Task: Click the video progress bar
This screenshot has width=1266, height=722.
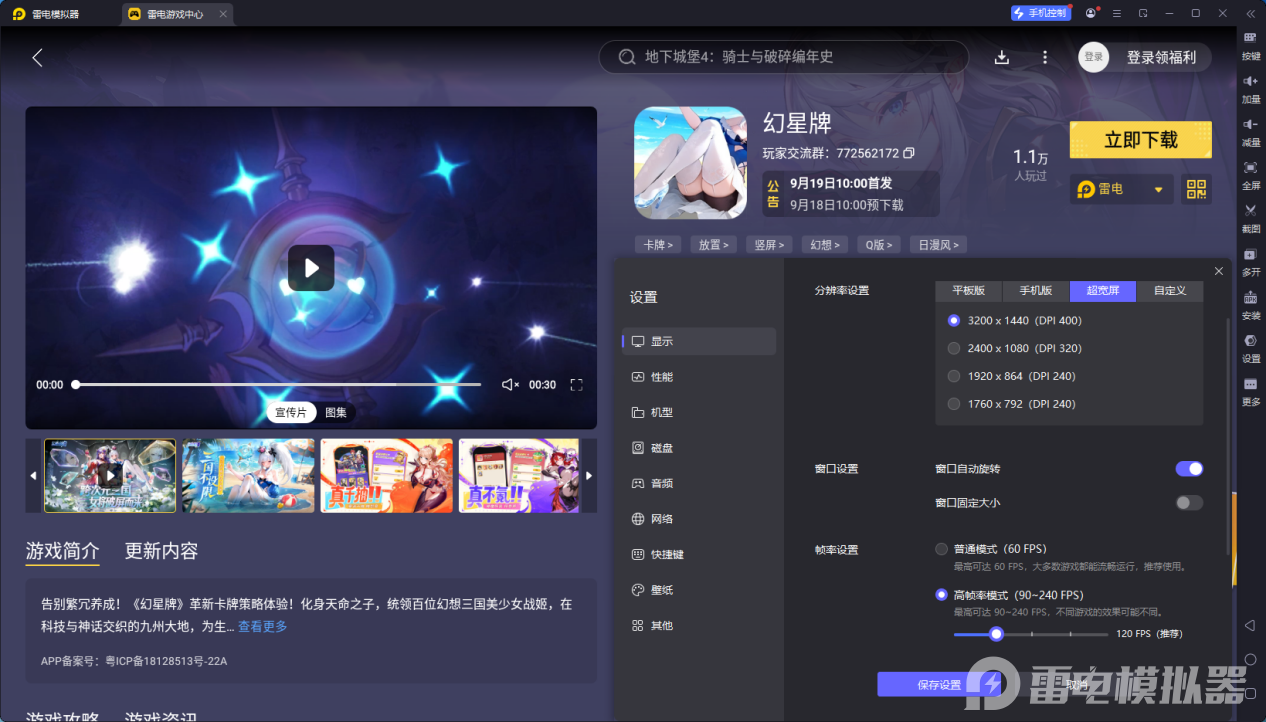Action: click(276, 385)
